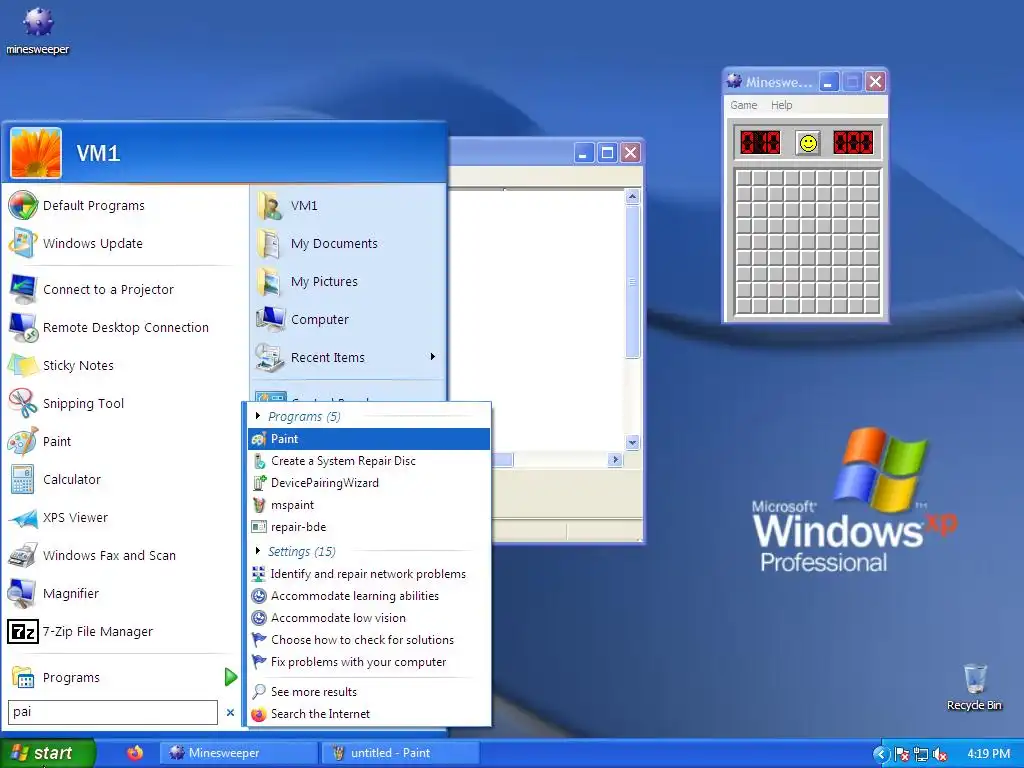Screen dimensions: 1024x768
Task: Click the Magnifier icon
Action: coord(23,593)
